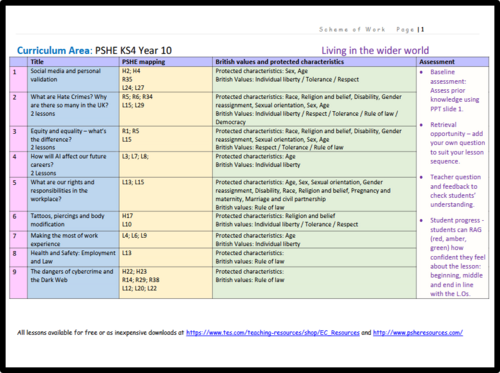This screenshot has width=500, height=373.
Task: Click 'How will AI affect our future careers?' cell
Action: (x=73, y=165)
